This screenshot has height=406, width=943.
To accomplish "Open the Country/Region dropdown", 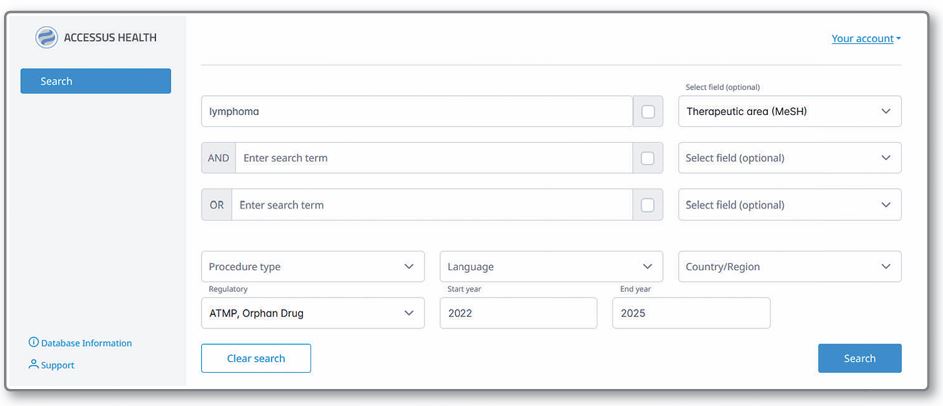I will pos(789,267).
